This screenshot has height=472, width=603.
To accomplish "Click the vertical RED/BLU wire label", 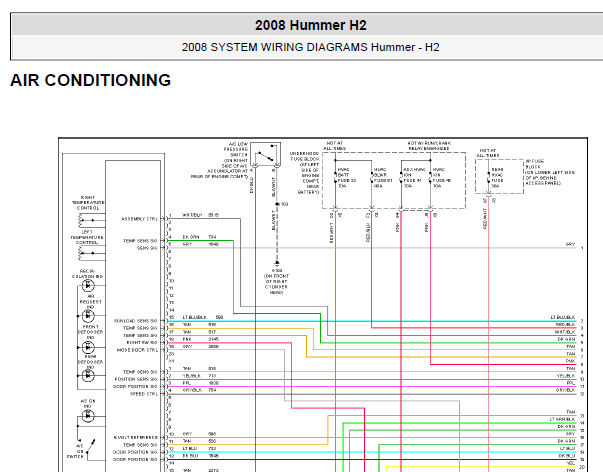I will tap(368, 232).
